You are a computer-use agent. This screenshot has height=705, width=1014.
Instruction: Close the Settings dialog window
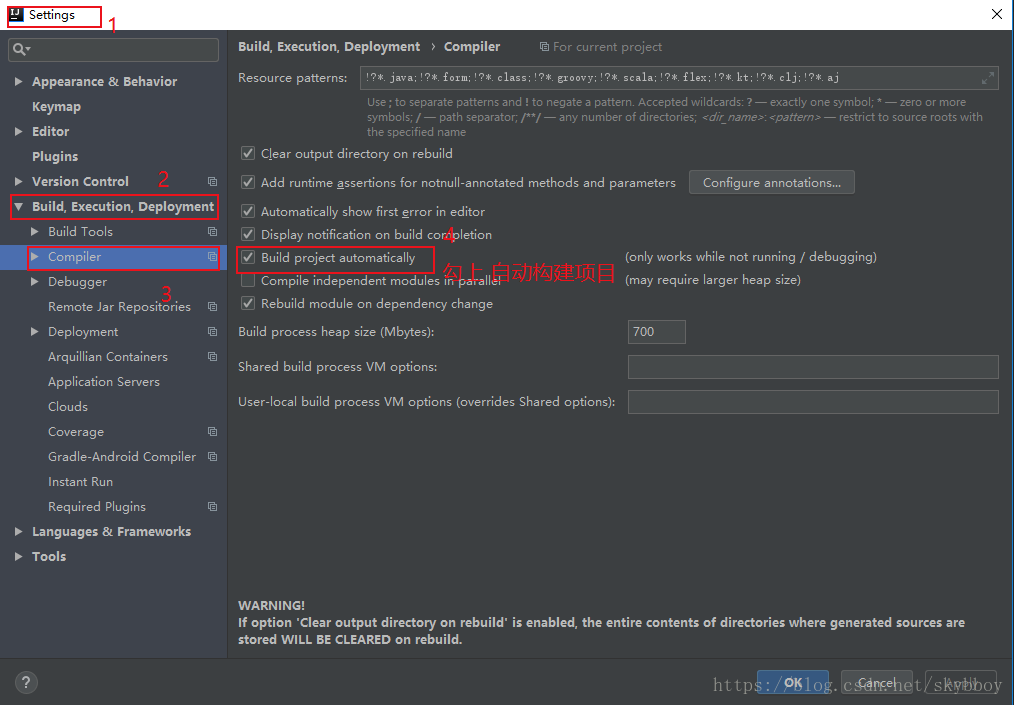click(997, 14)
